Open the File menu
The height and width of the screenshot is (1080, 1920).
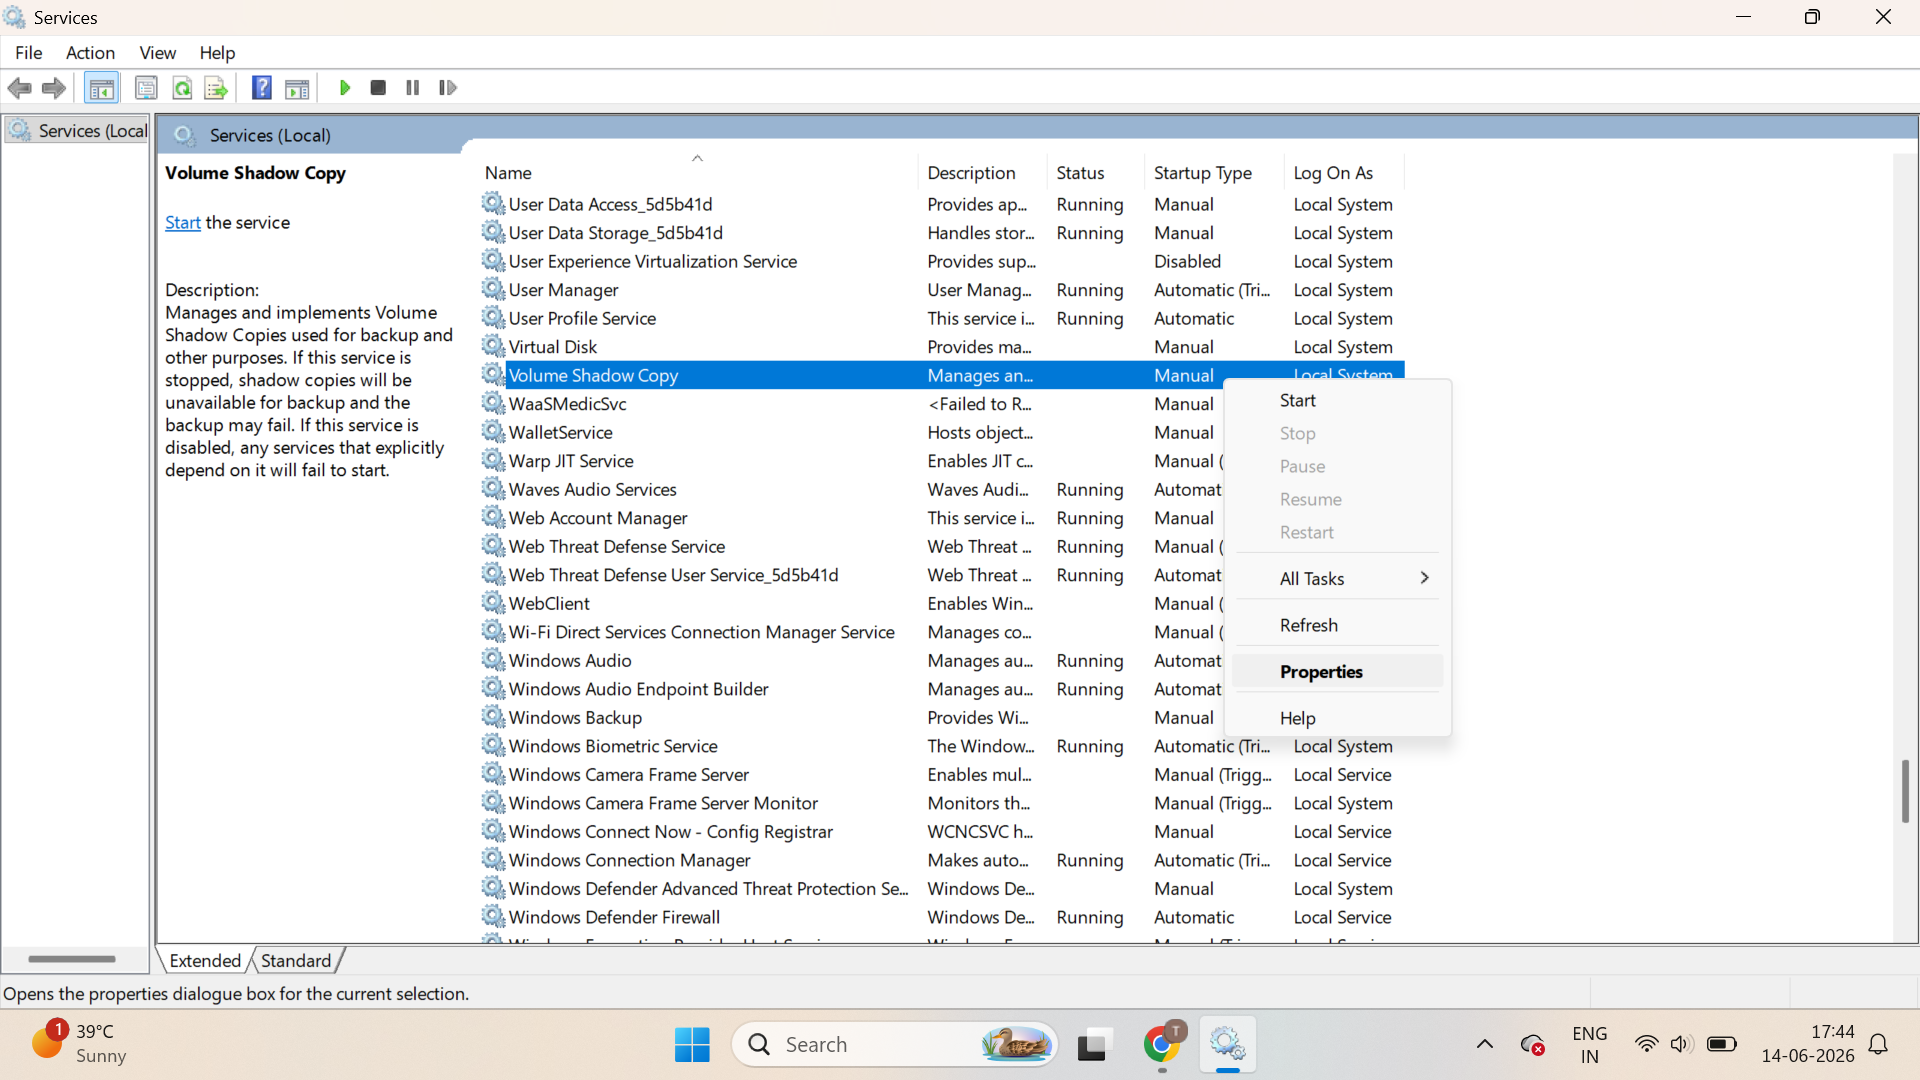click(29, 52)
